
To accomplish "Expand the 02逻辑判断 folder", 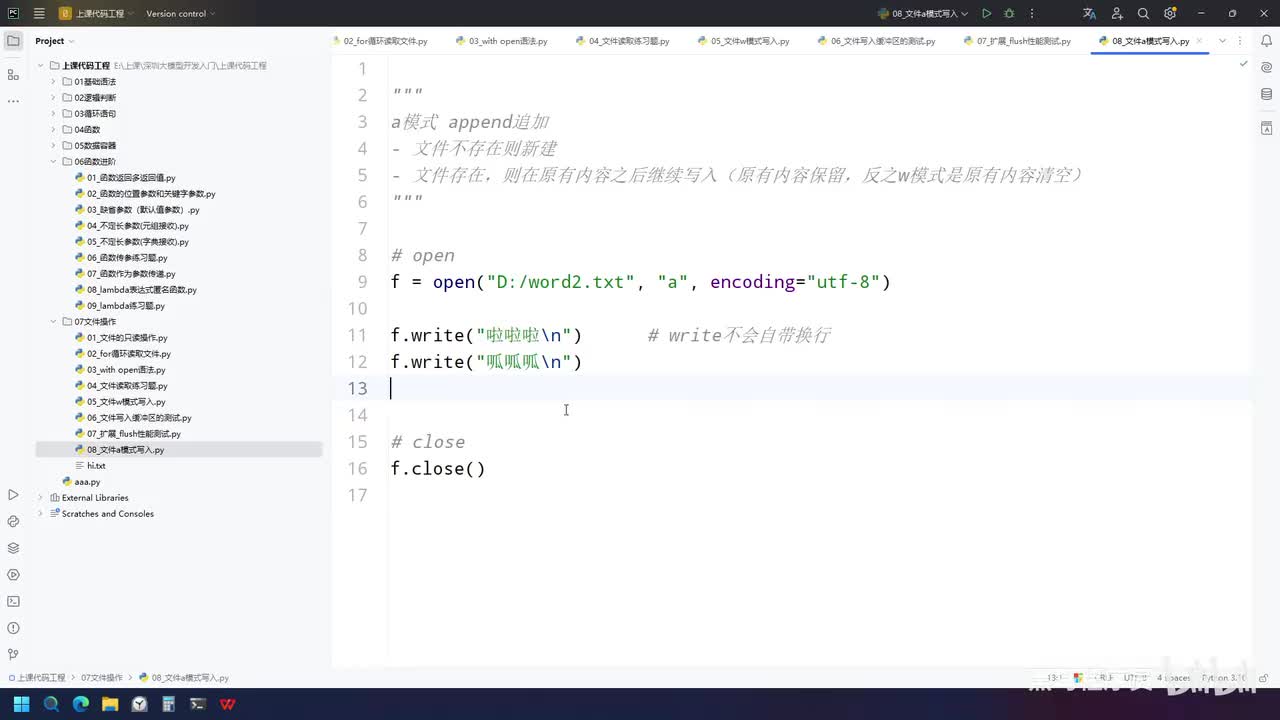I will pyautogui.click(x=54, y=98).
